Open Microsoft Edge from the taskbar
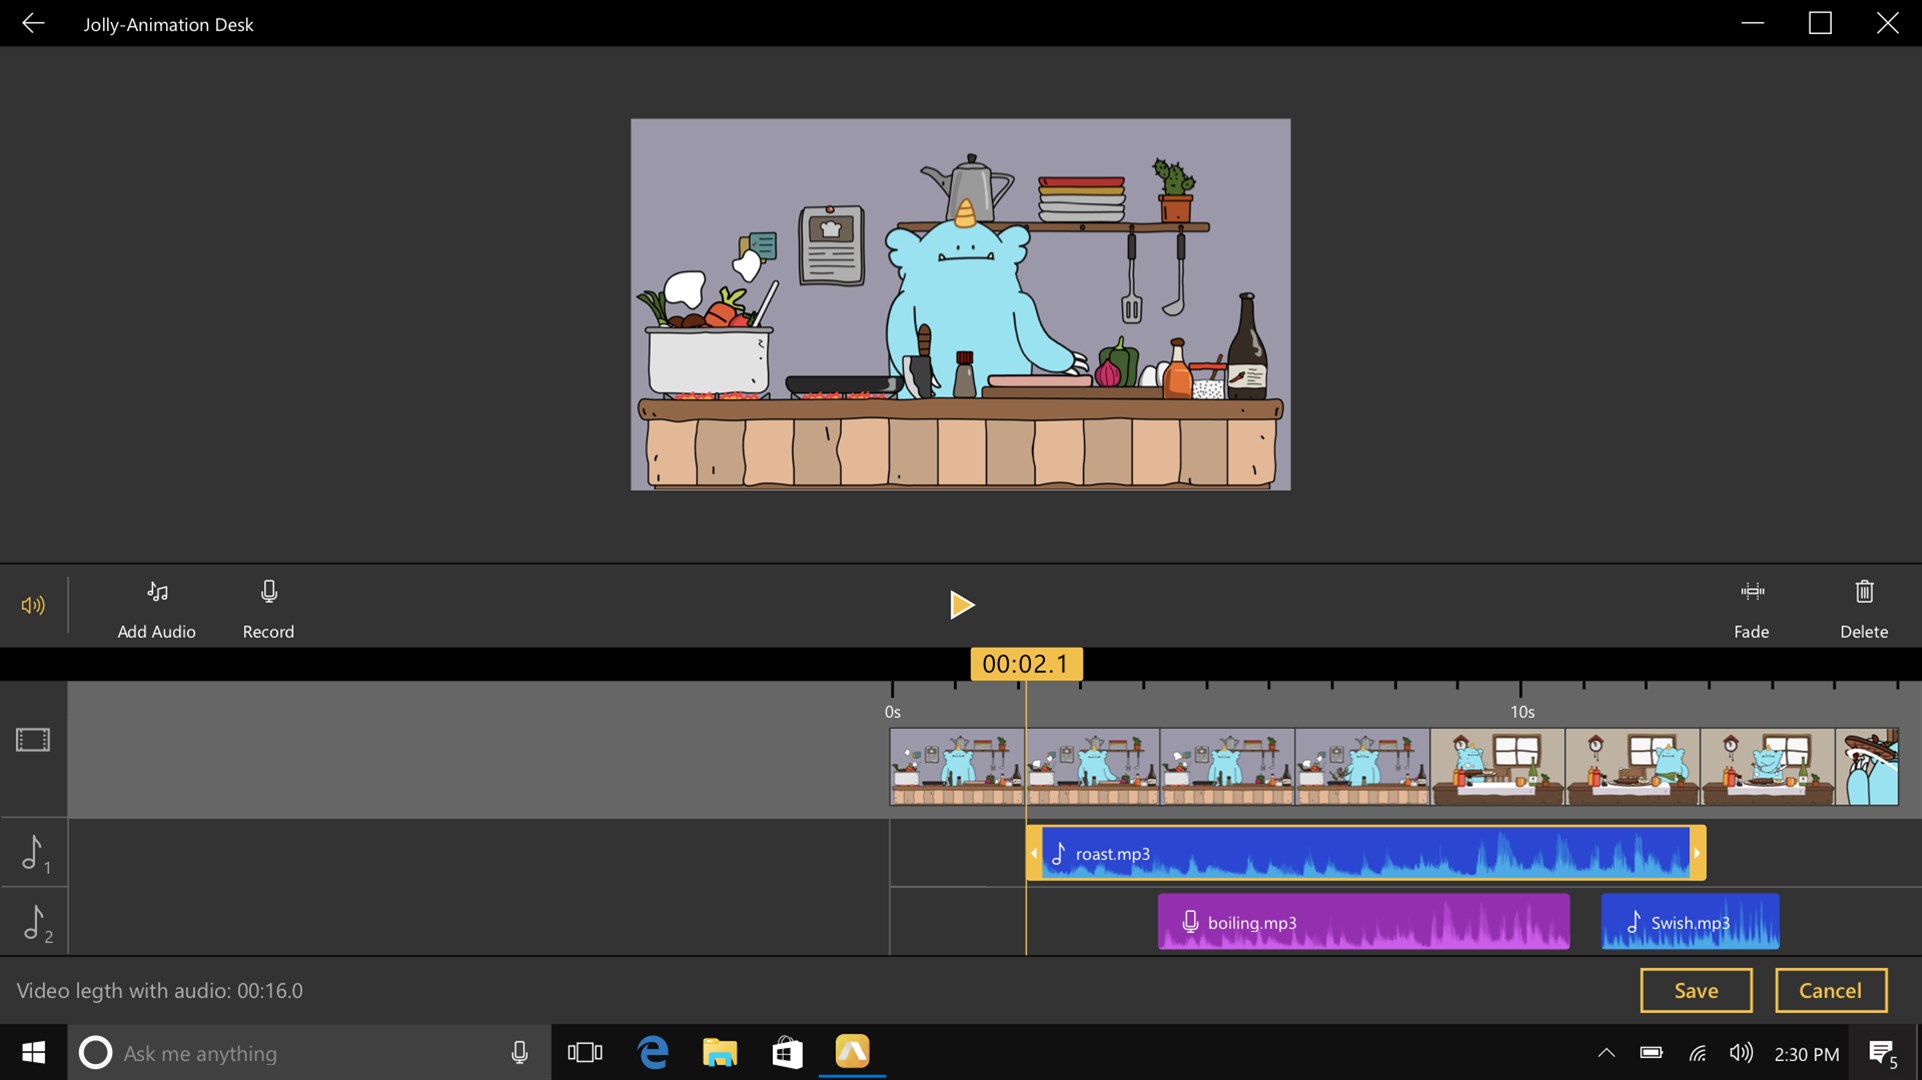1922x1080 pixels. point(653,1052)
